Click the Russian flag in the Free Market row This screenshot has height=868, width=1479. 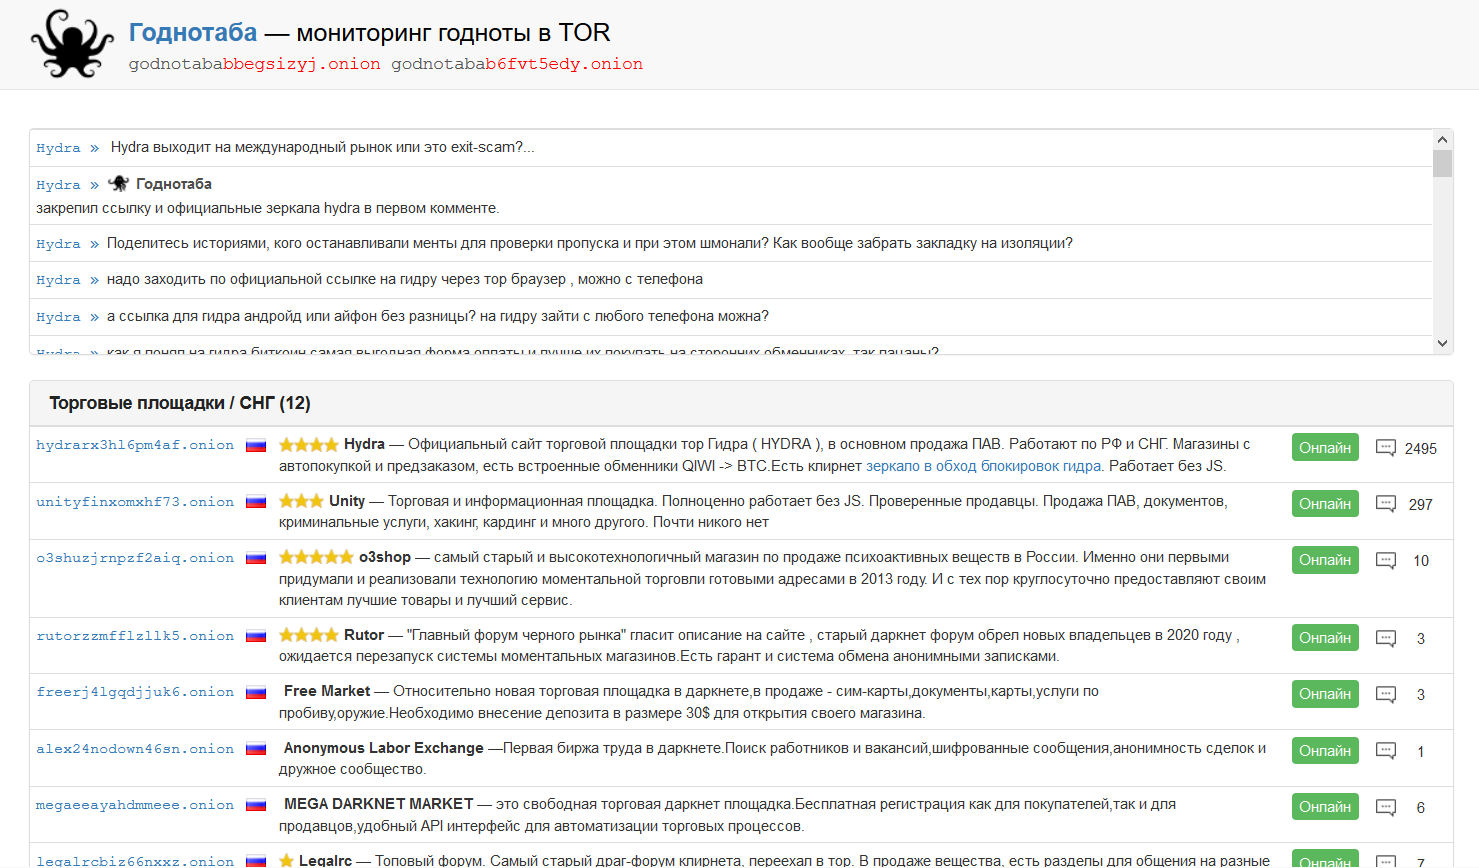tap(256, 692)
